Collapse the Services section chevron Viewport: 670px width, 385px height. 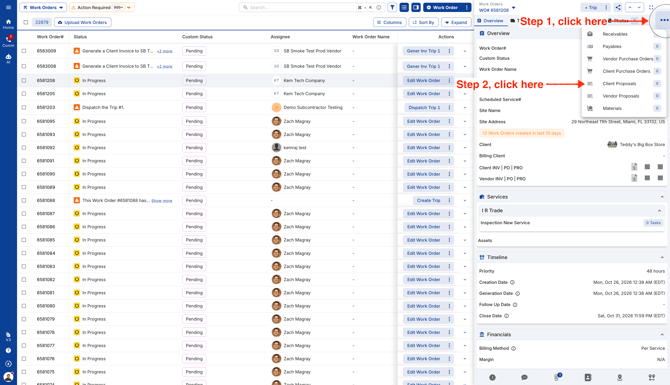662,197
